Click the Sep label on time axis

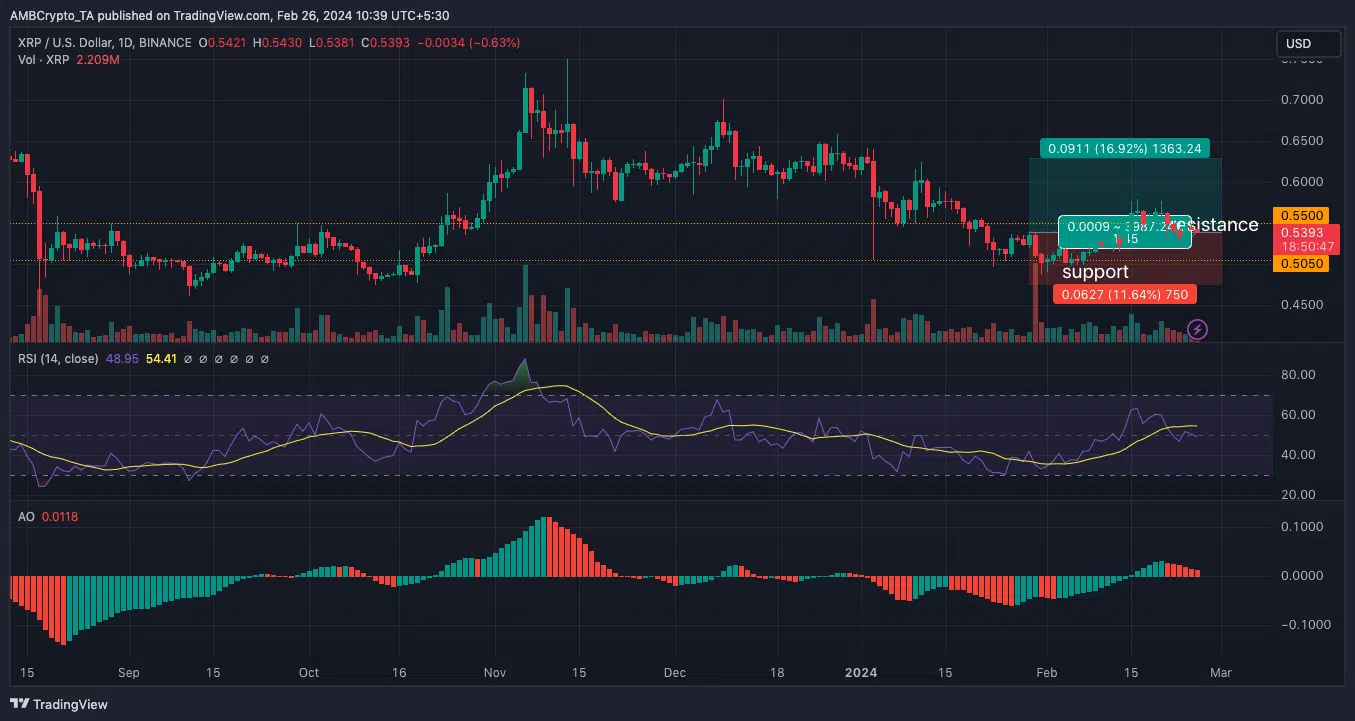click(x=128, y=673)
